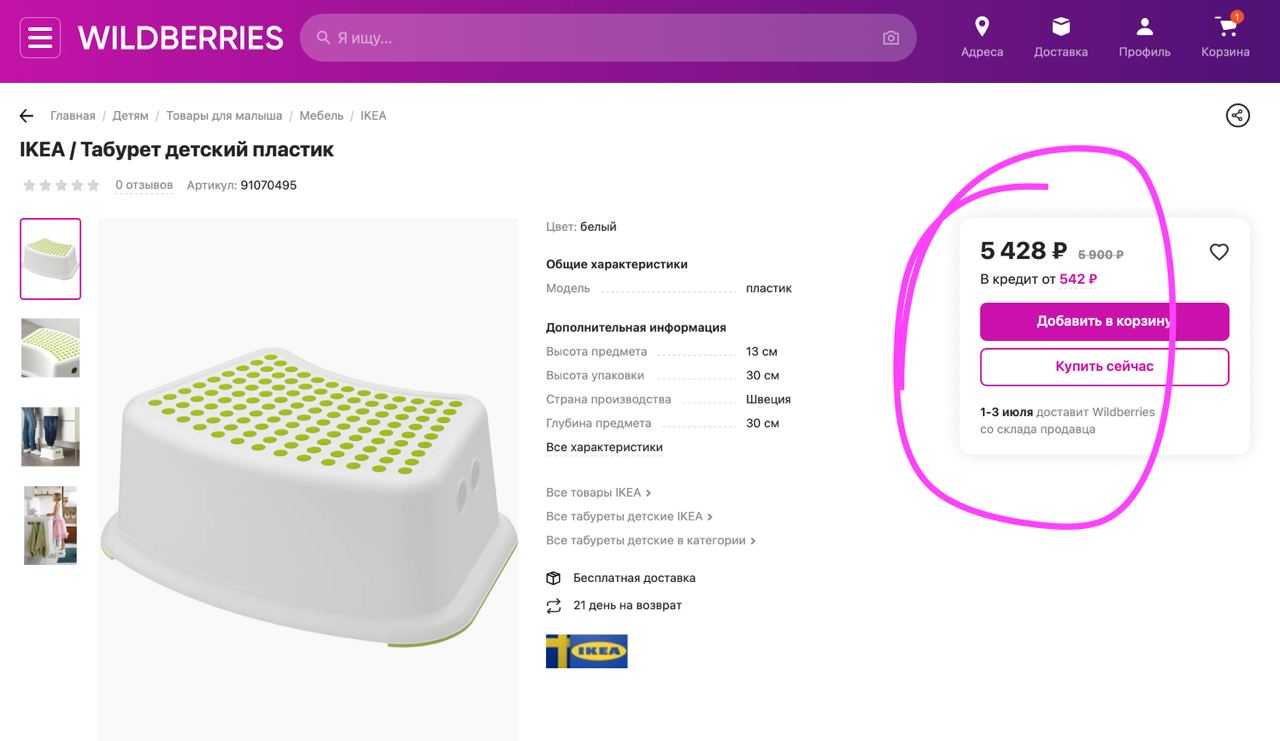Select Товары для малыша breadcrumb

point(224,116)
